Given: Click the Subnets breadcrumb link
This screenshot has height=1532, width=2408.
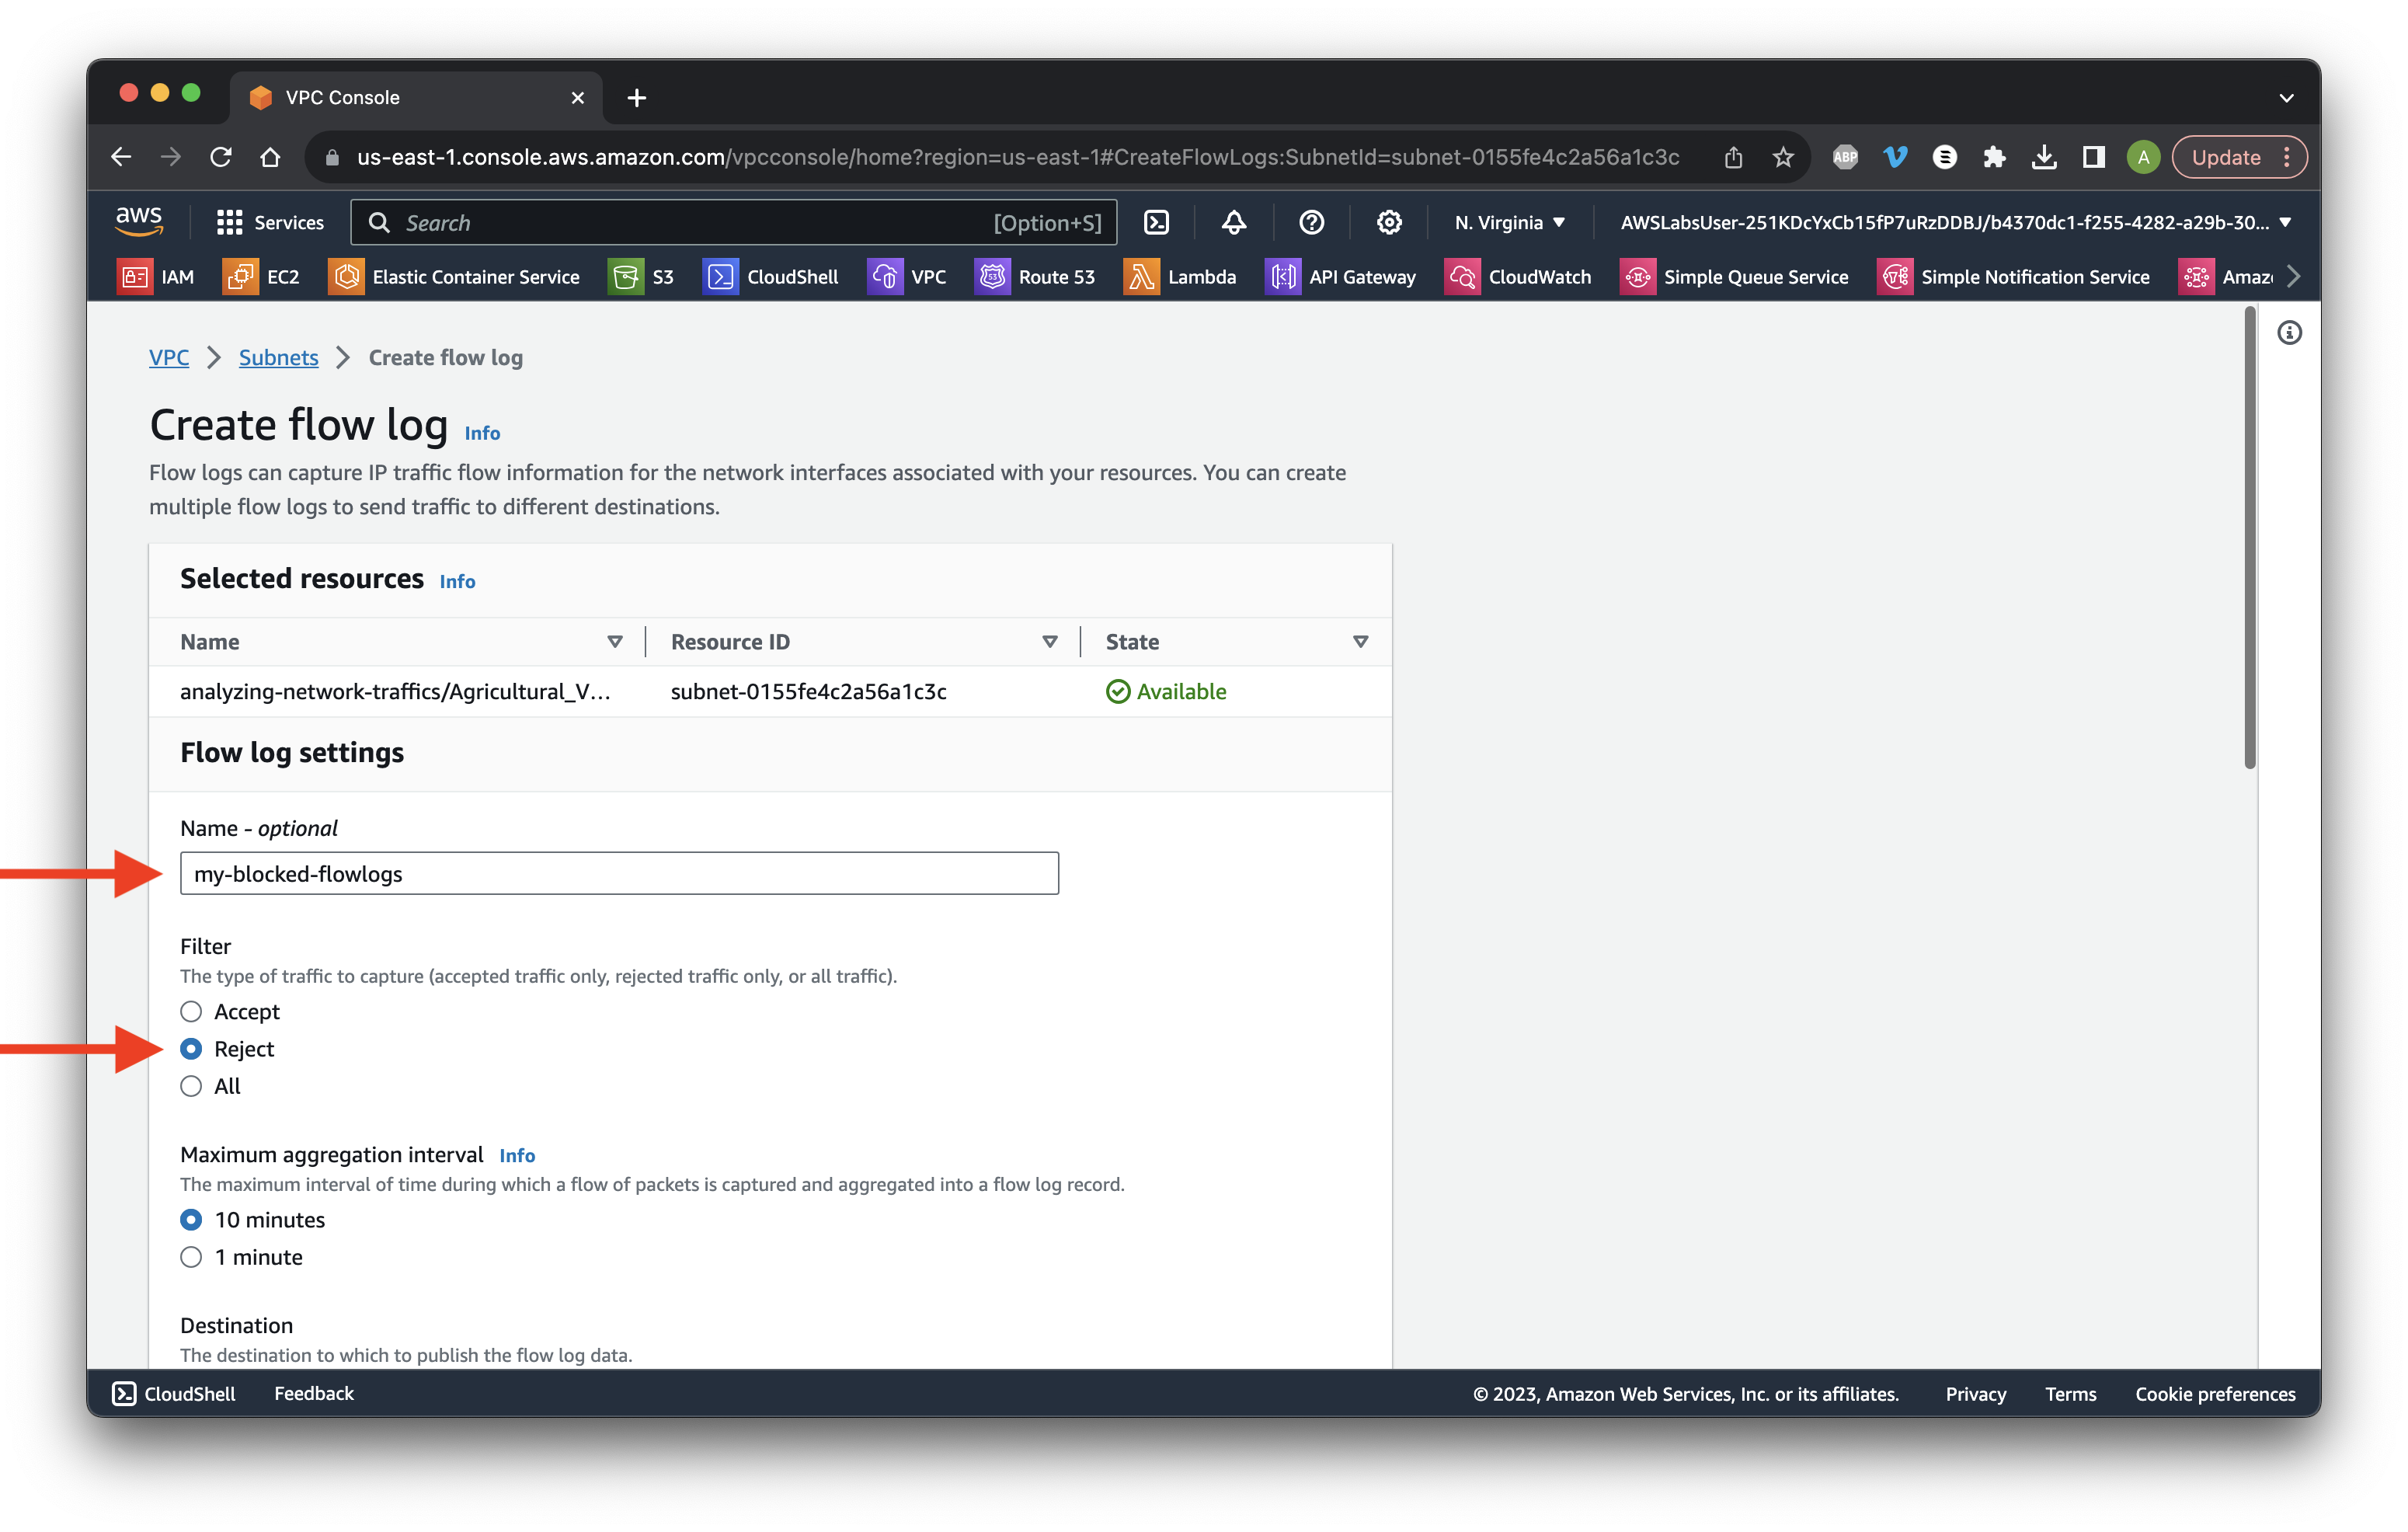Looking at the screenshot, I should [278, 358].
